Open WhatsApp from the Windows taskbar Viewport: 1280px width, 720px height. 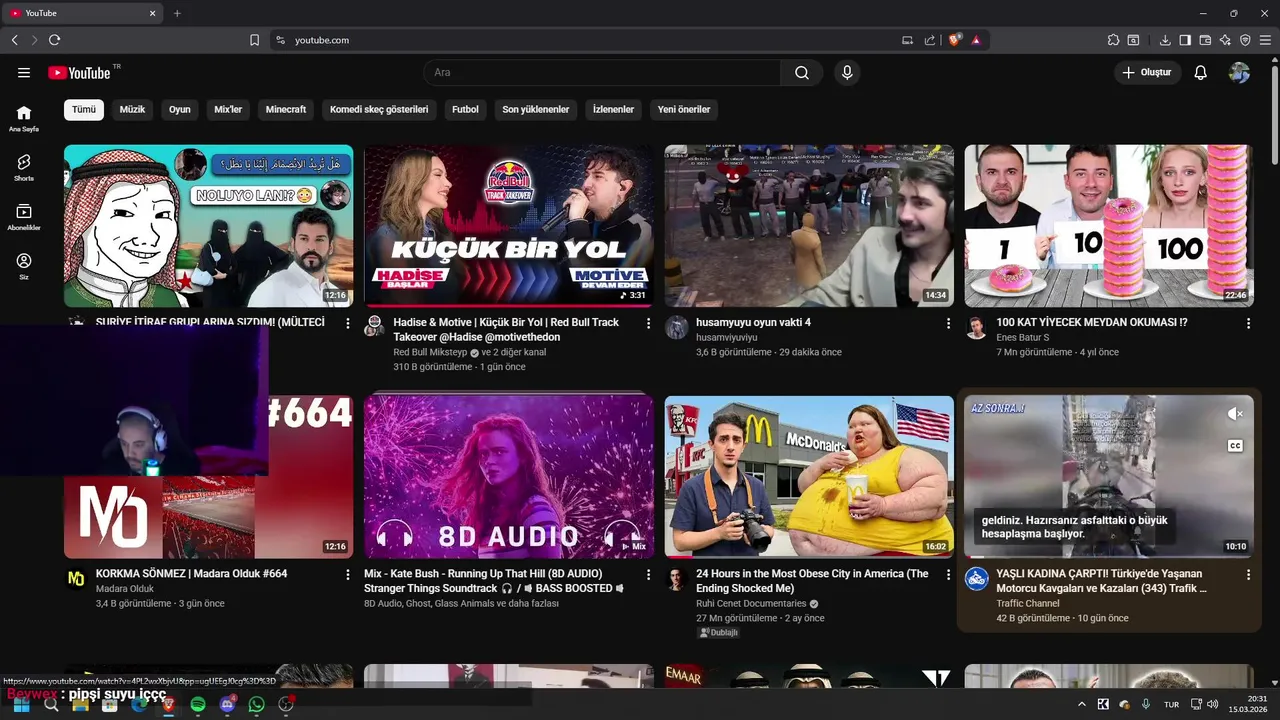[257, 704]
